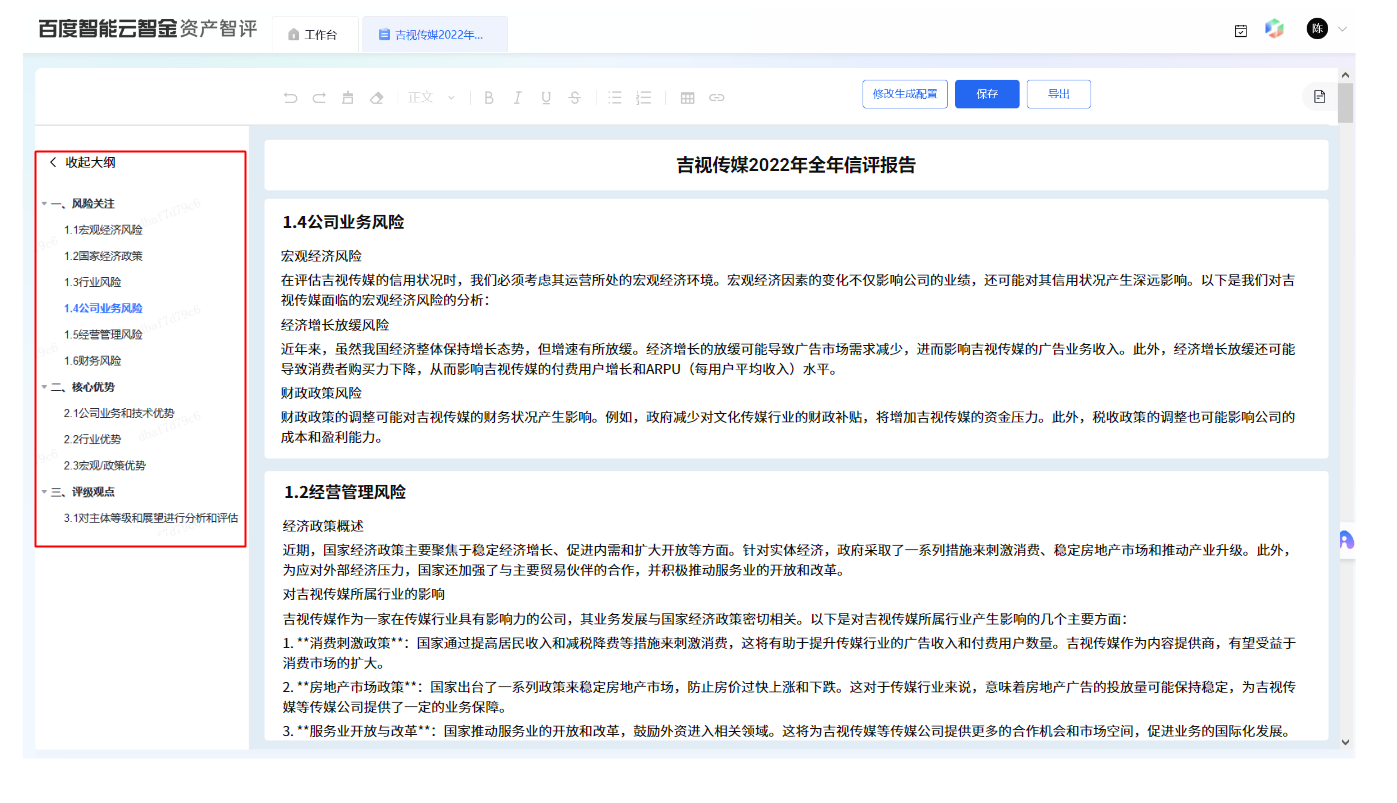Viewport: 1397px width, 803px height.
Task: Click the 百度智能云智金 资产智评 logo
Action: click(x=147, y=29)
